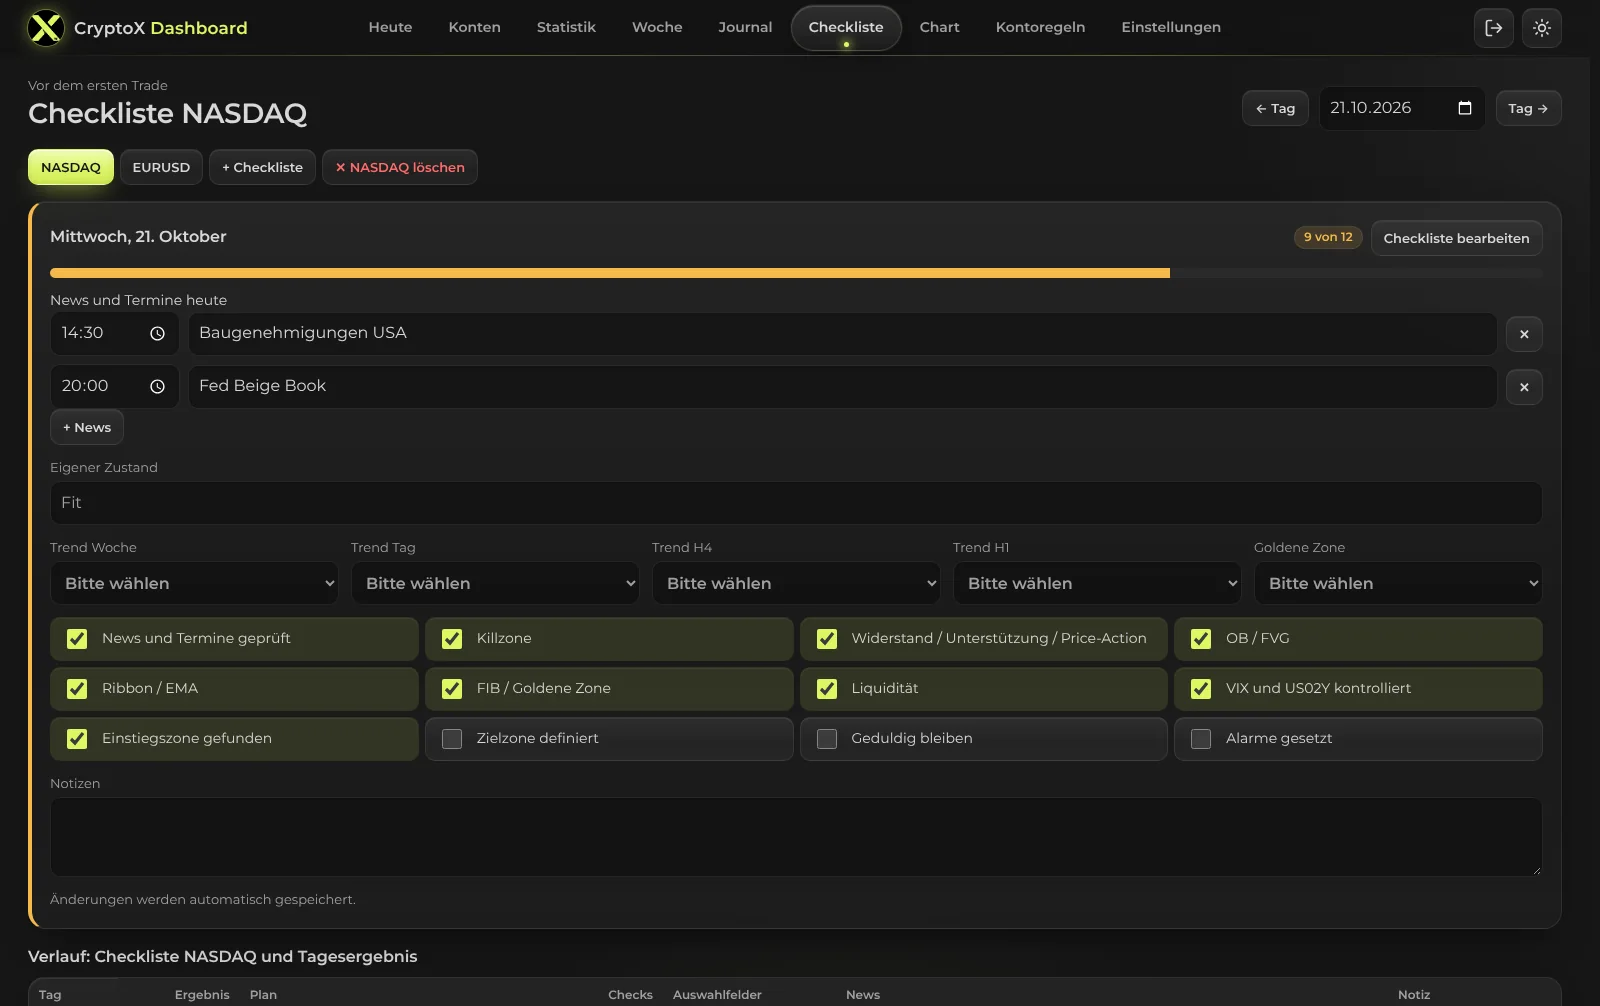The width and height of the screenshot is (1600, 1006).
Task: Uncheck Einstiegszone gefunden
Action: coord(77,739)
